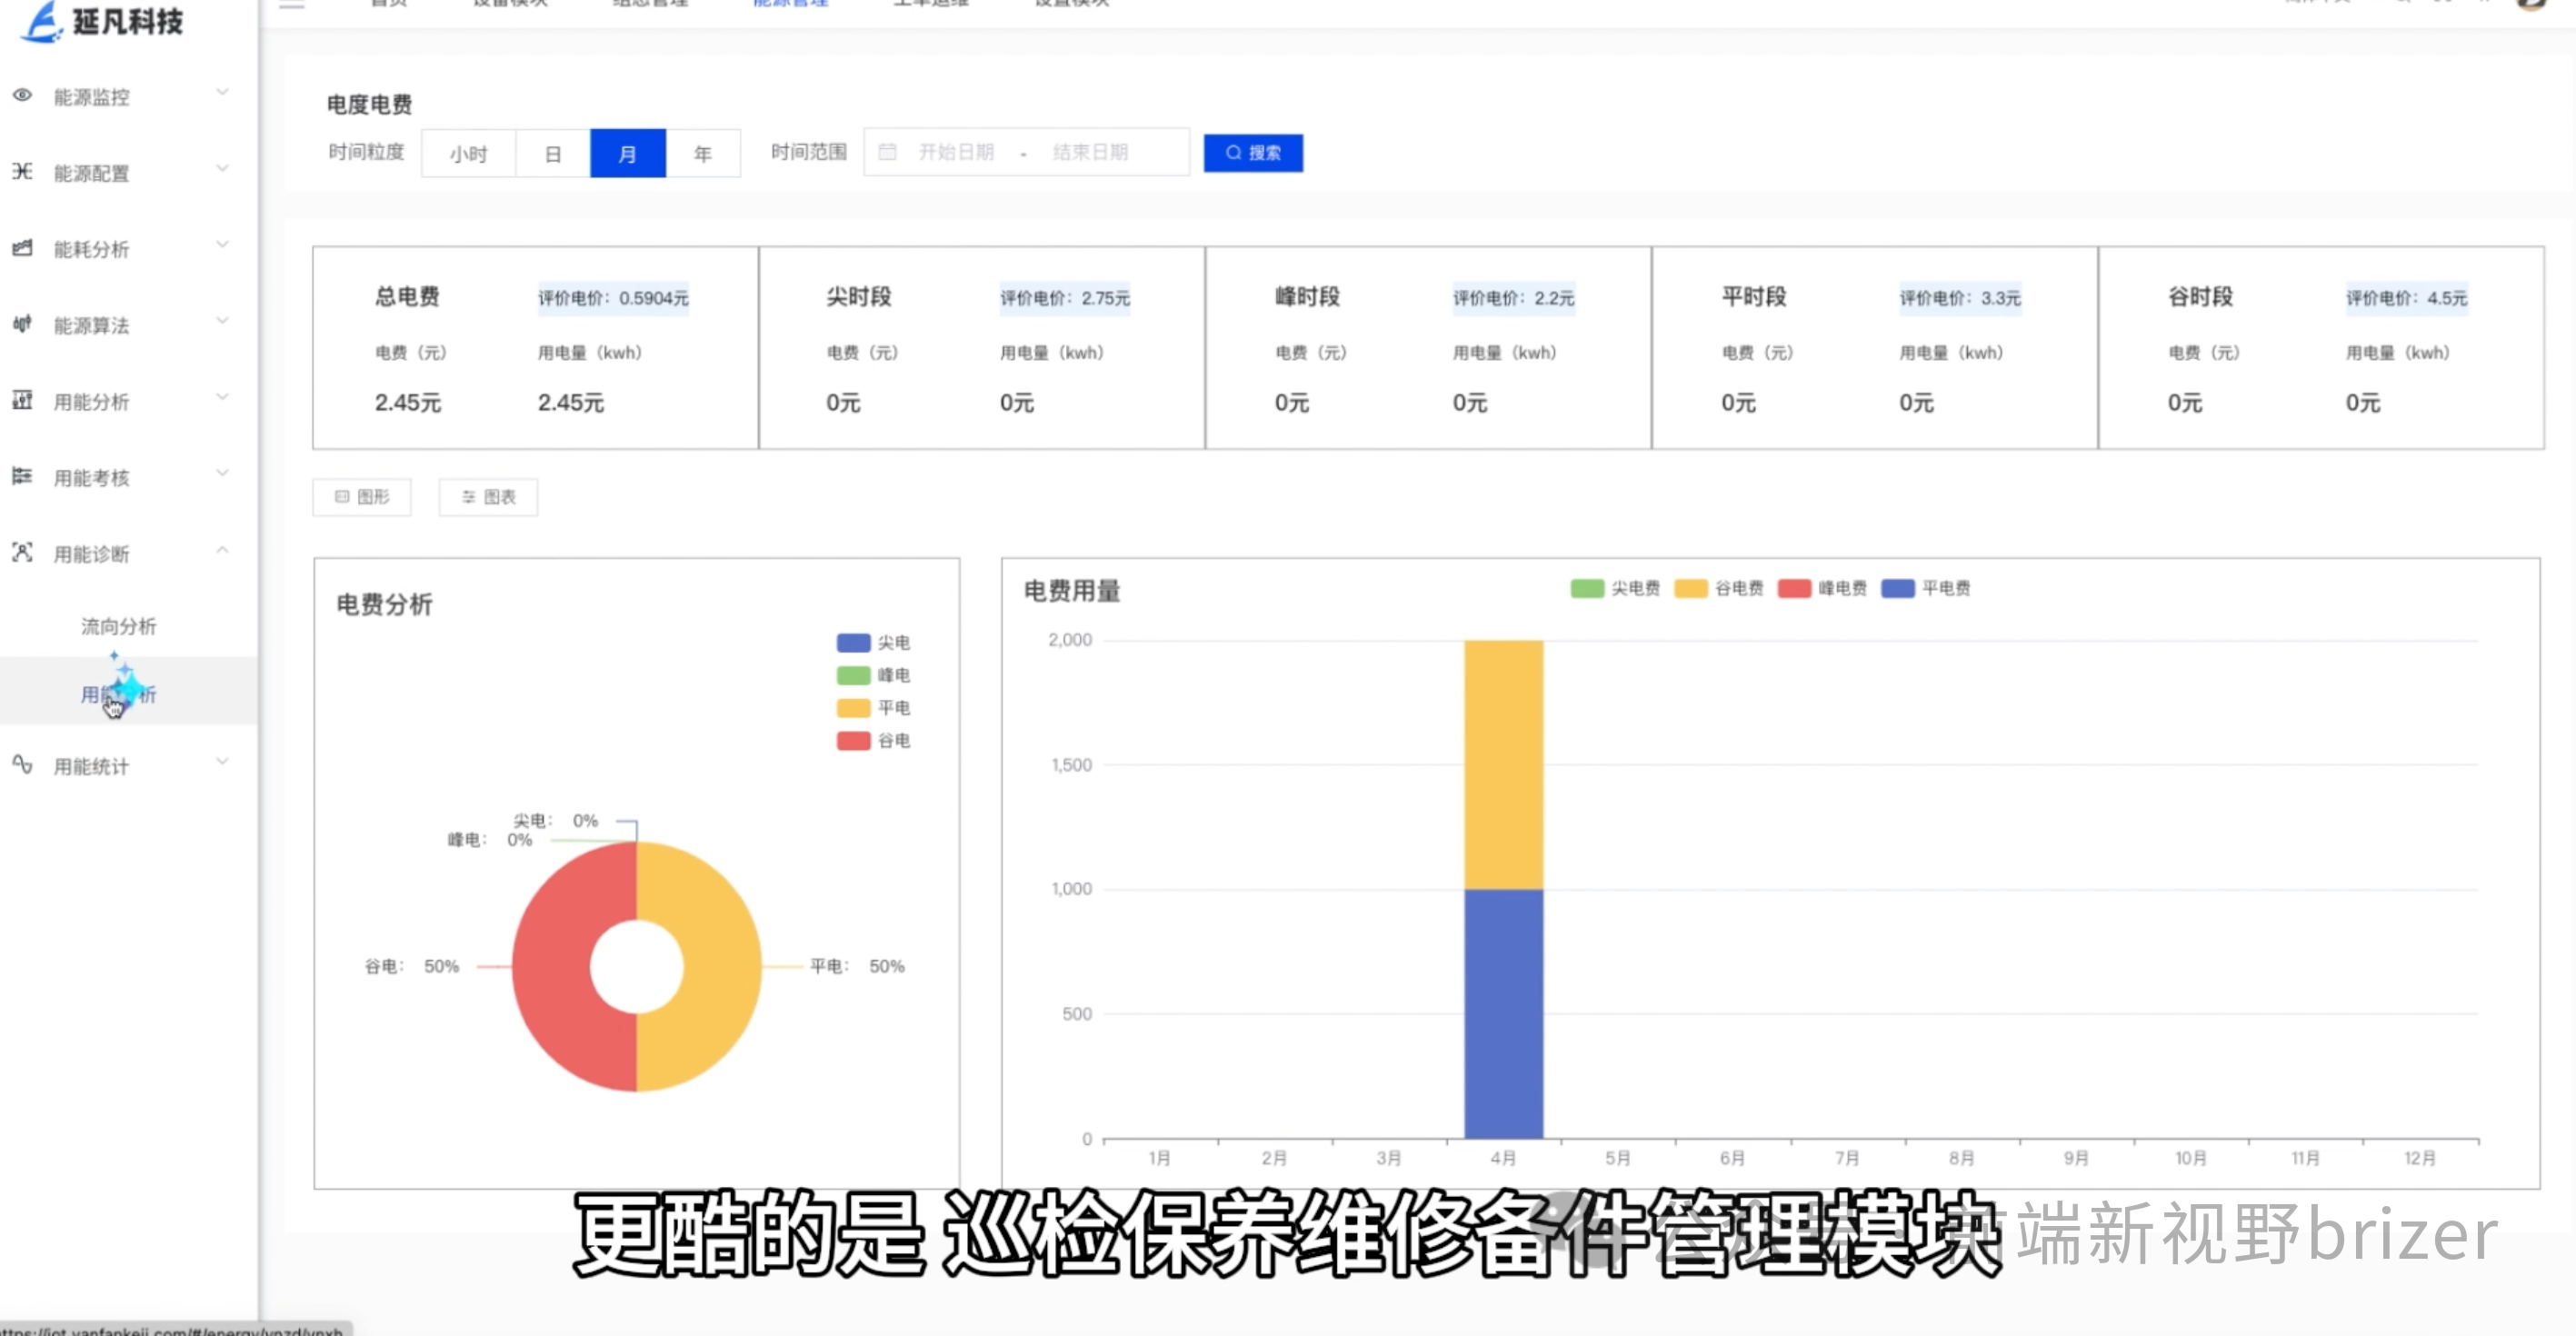Click the yellow segment of the 4月 bar
The height and width of the screenshot is (1336, 2576).
click(x=1503, y=764)
